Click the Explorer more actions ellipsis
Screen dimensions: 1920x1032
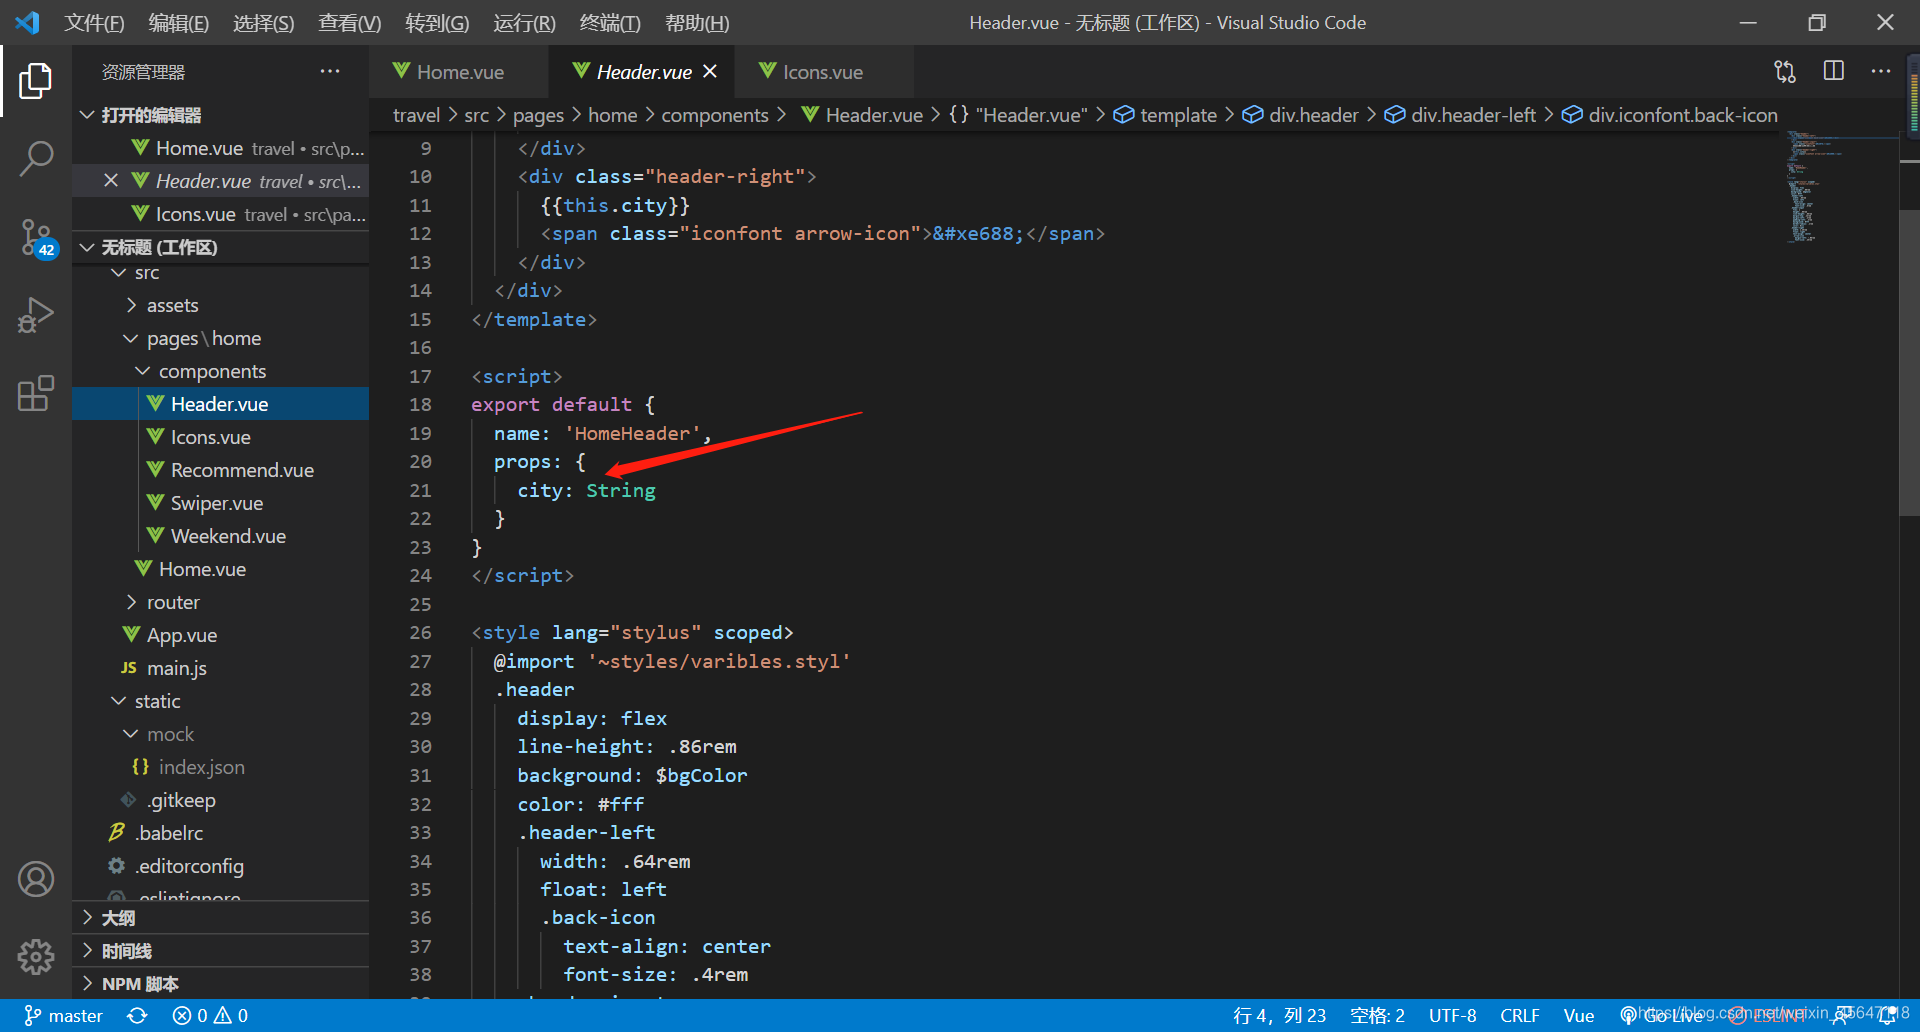(x=330, y=71)
